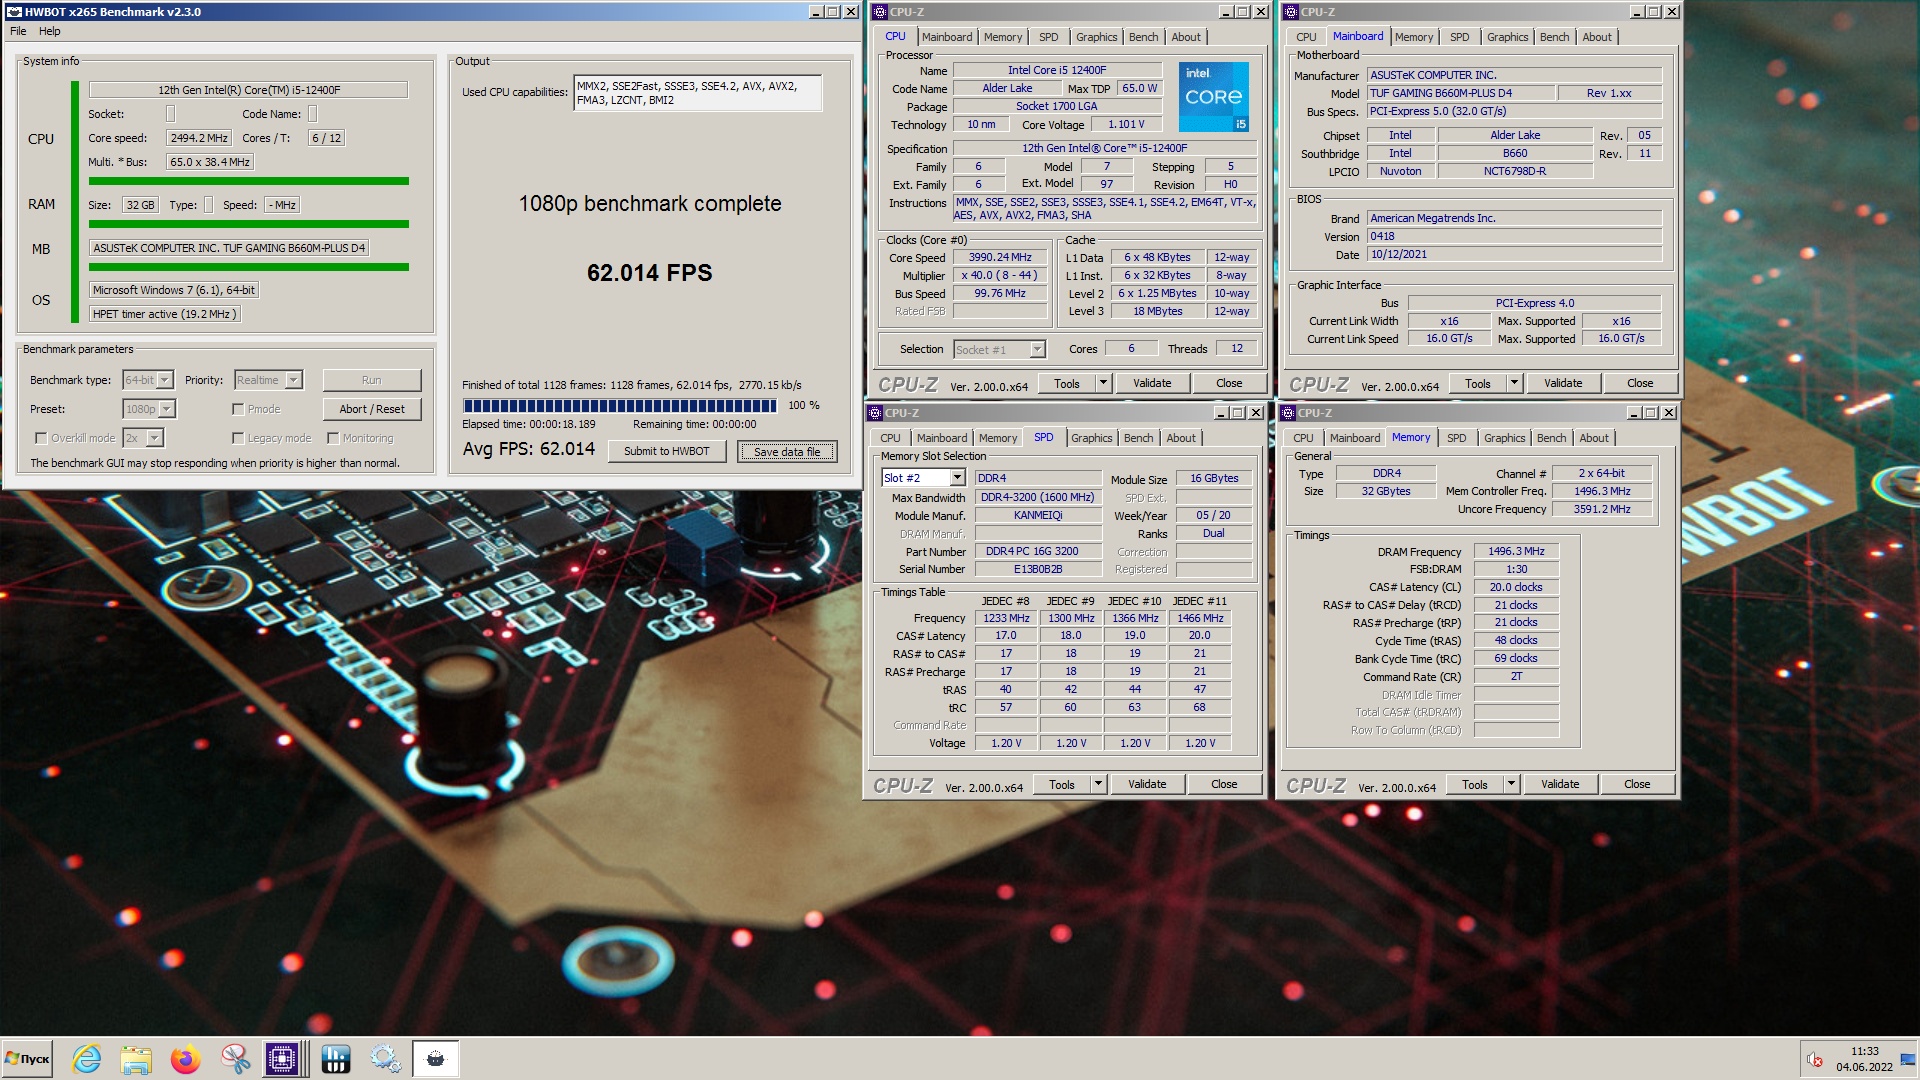1920x1080 pixels.
Task: Click the Intel Core i5 logo in CPU-Z
Action: pyautogui.click(x=1213, y=97)
